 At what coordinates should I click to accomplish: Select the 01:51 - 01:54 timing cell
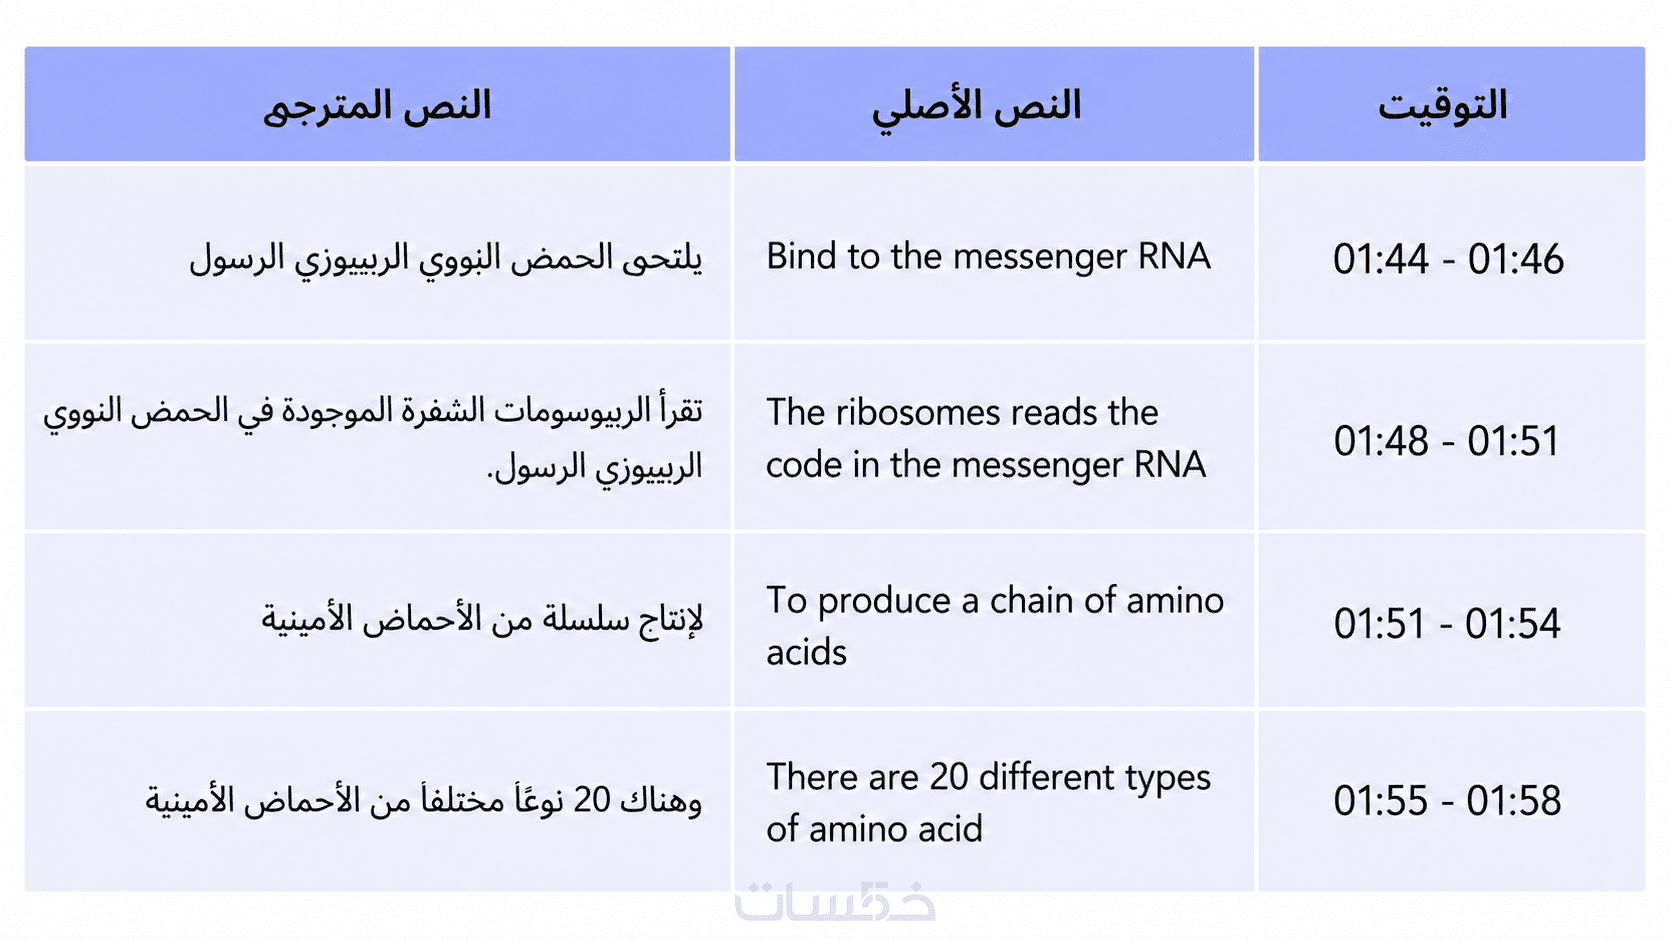(1447, 624)
